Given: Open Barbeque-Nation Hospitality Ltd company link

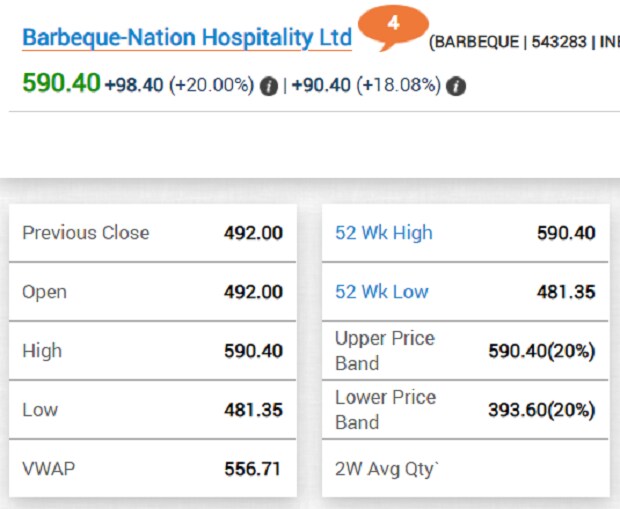Looking at the screenshot, I should 187,38.
